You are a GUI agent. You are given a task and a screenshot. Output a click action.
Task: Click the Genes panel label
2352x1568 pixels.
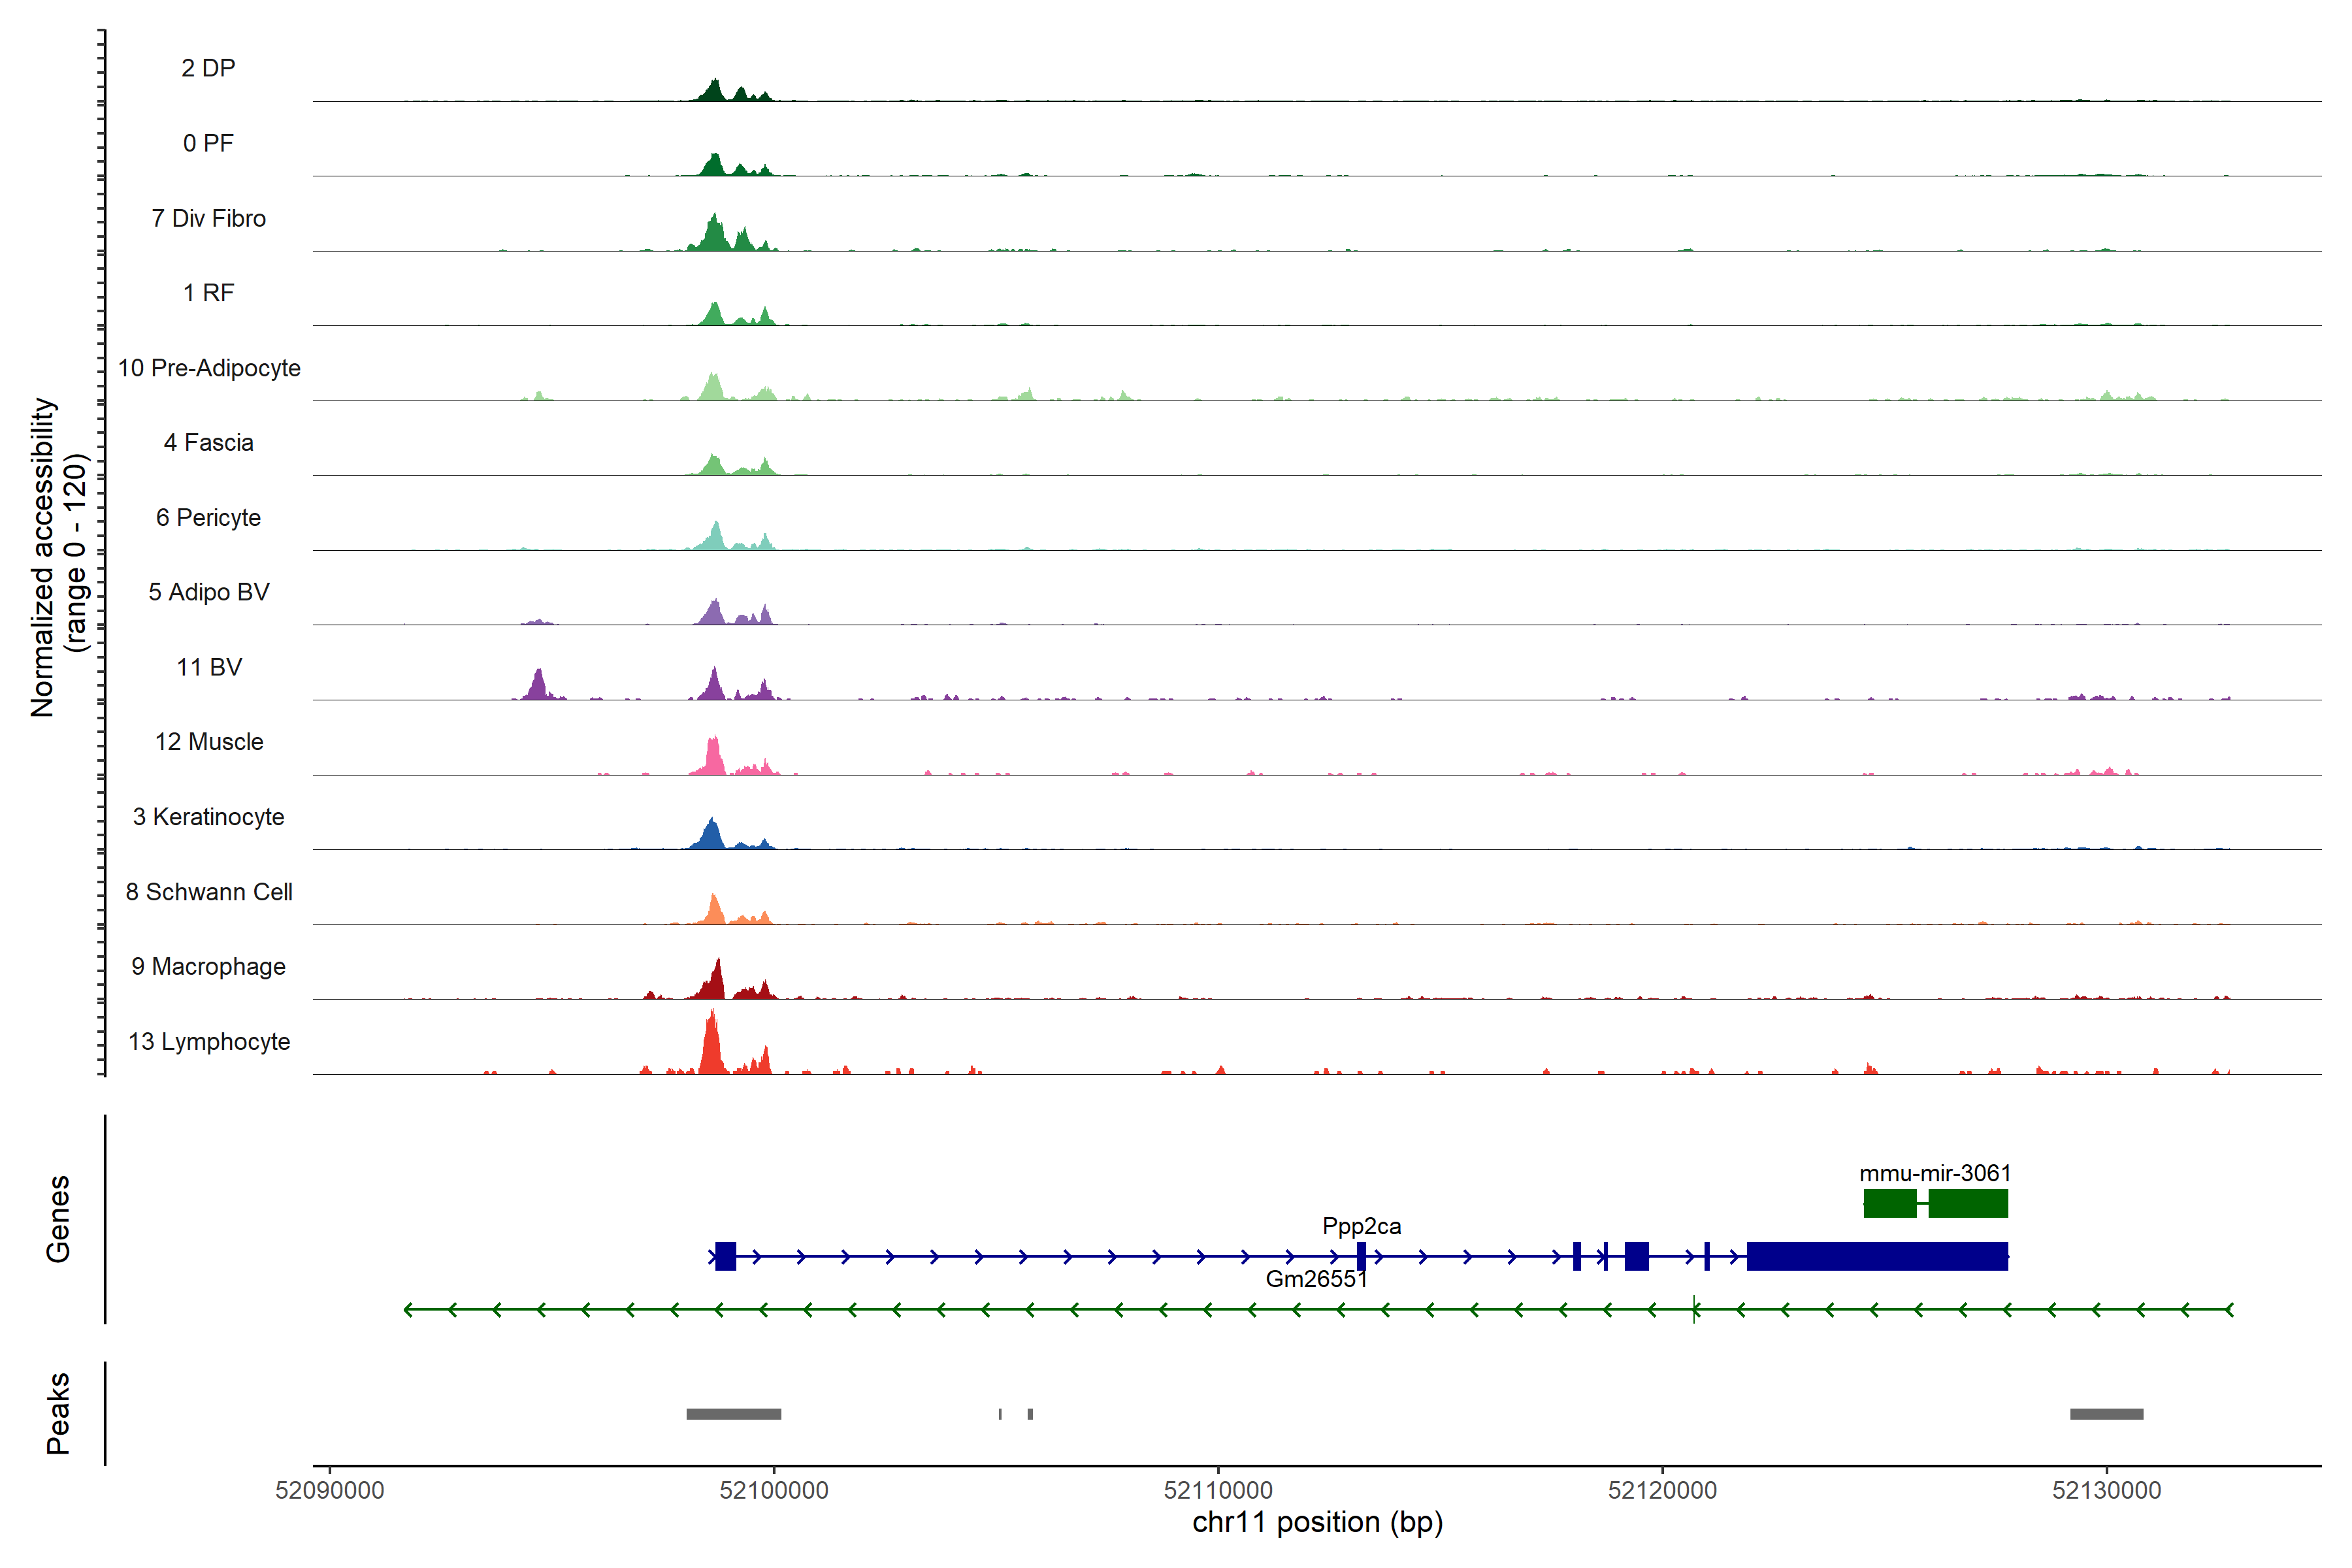pos(58,1219)
